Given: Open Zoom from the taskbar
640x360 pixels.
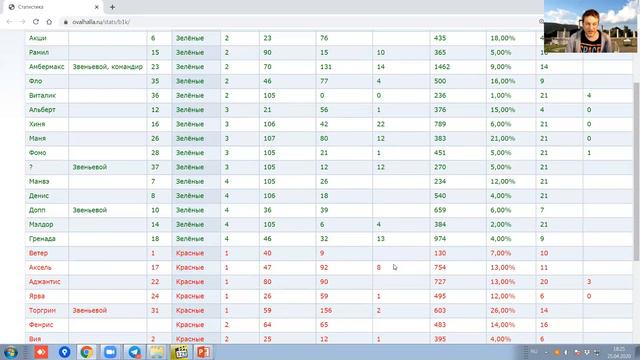Looking at the screenshot, I should coord(110,352).
